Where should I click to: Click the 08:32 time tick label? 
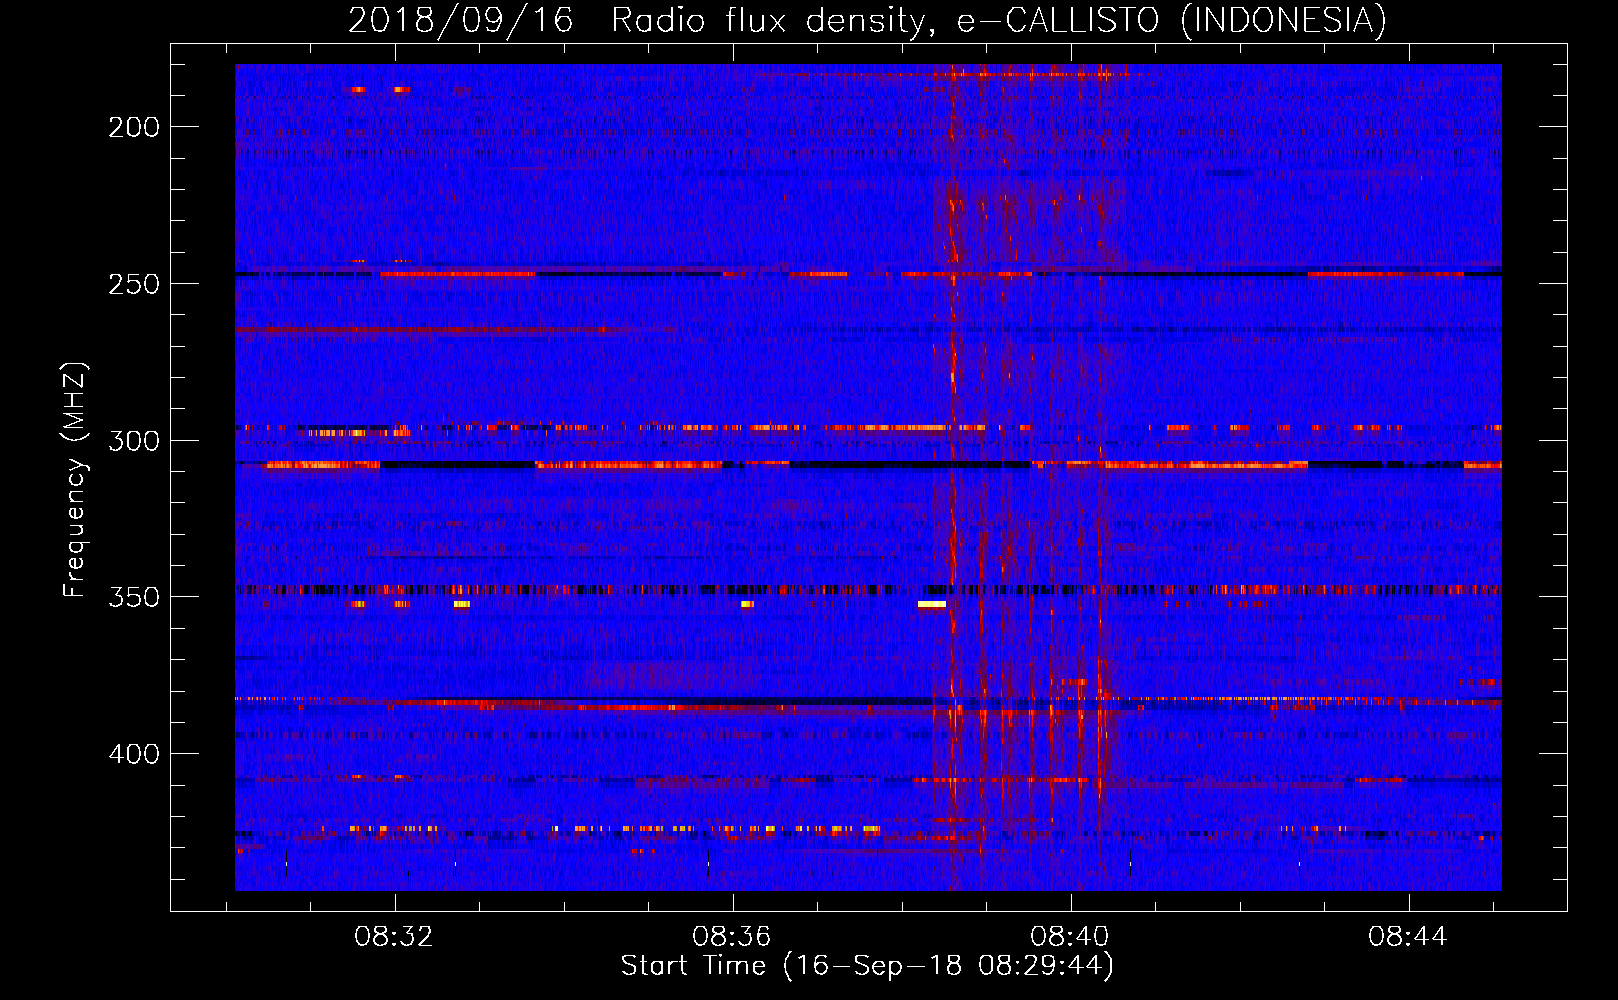[394, 937]
